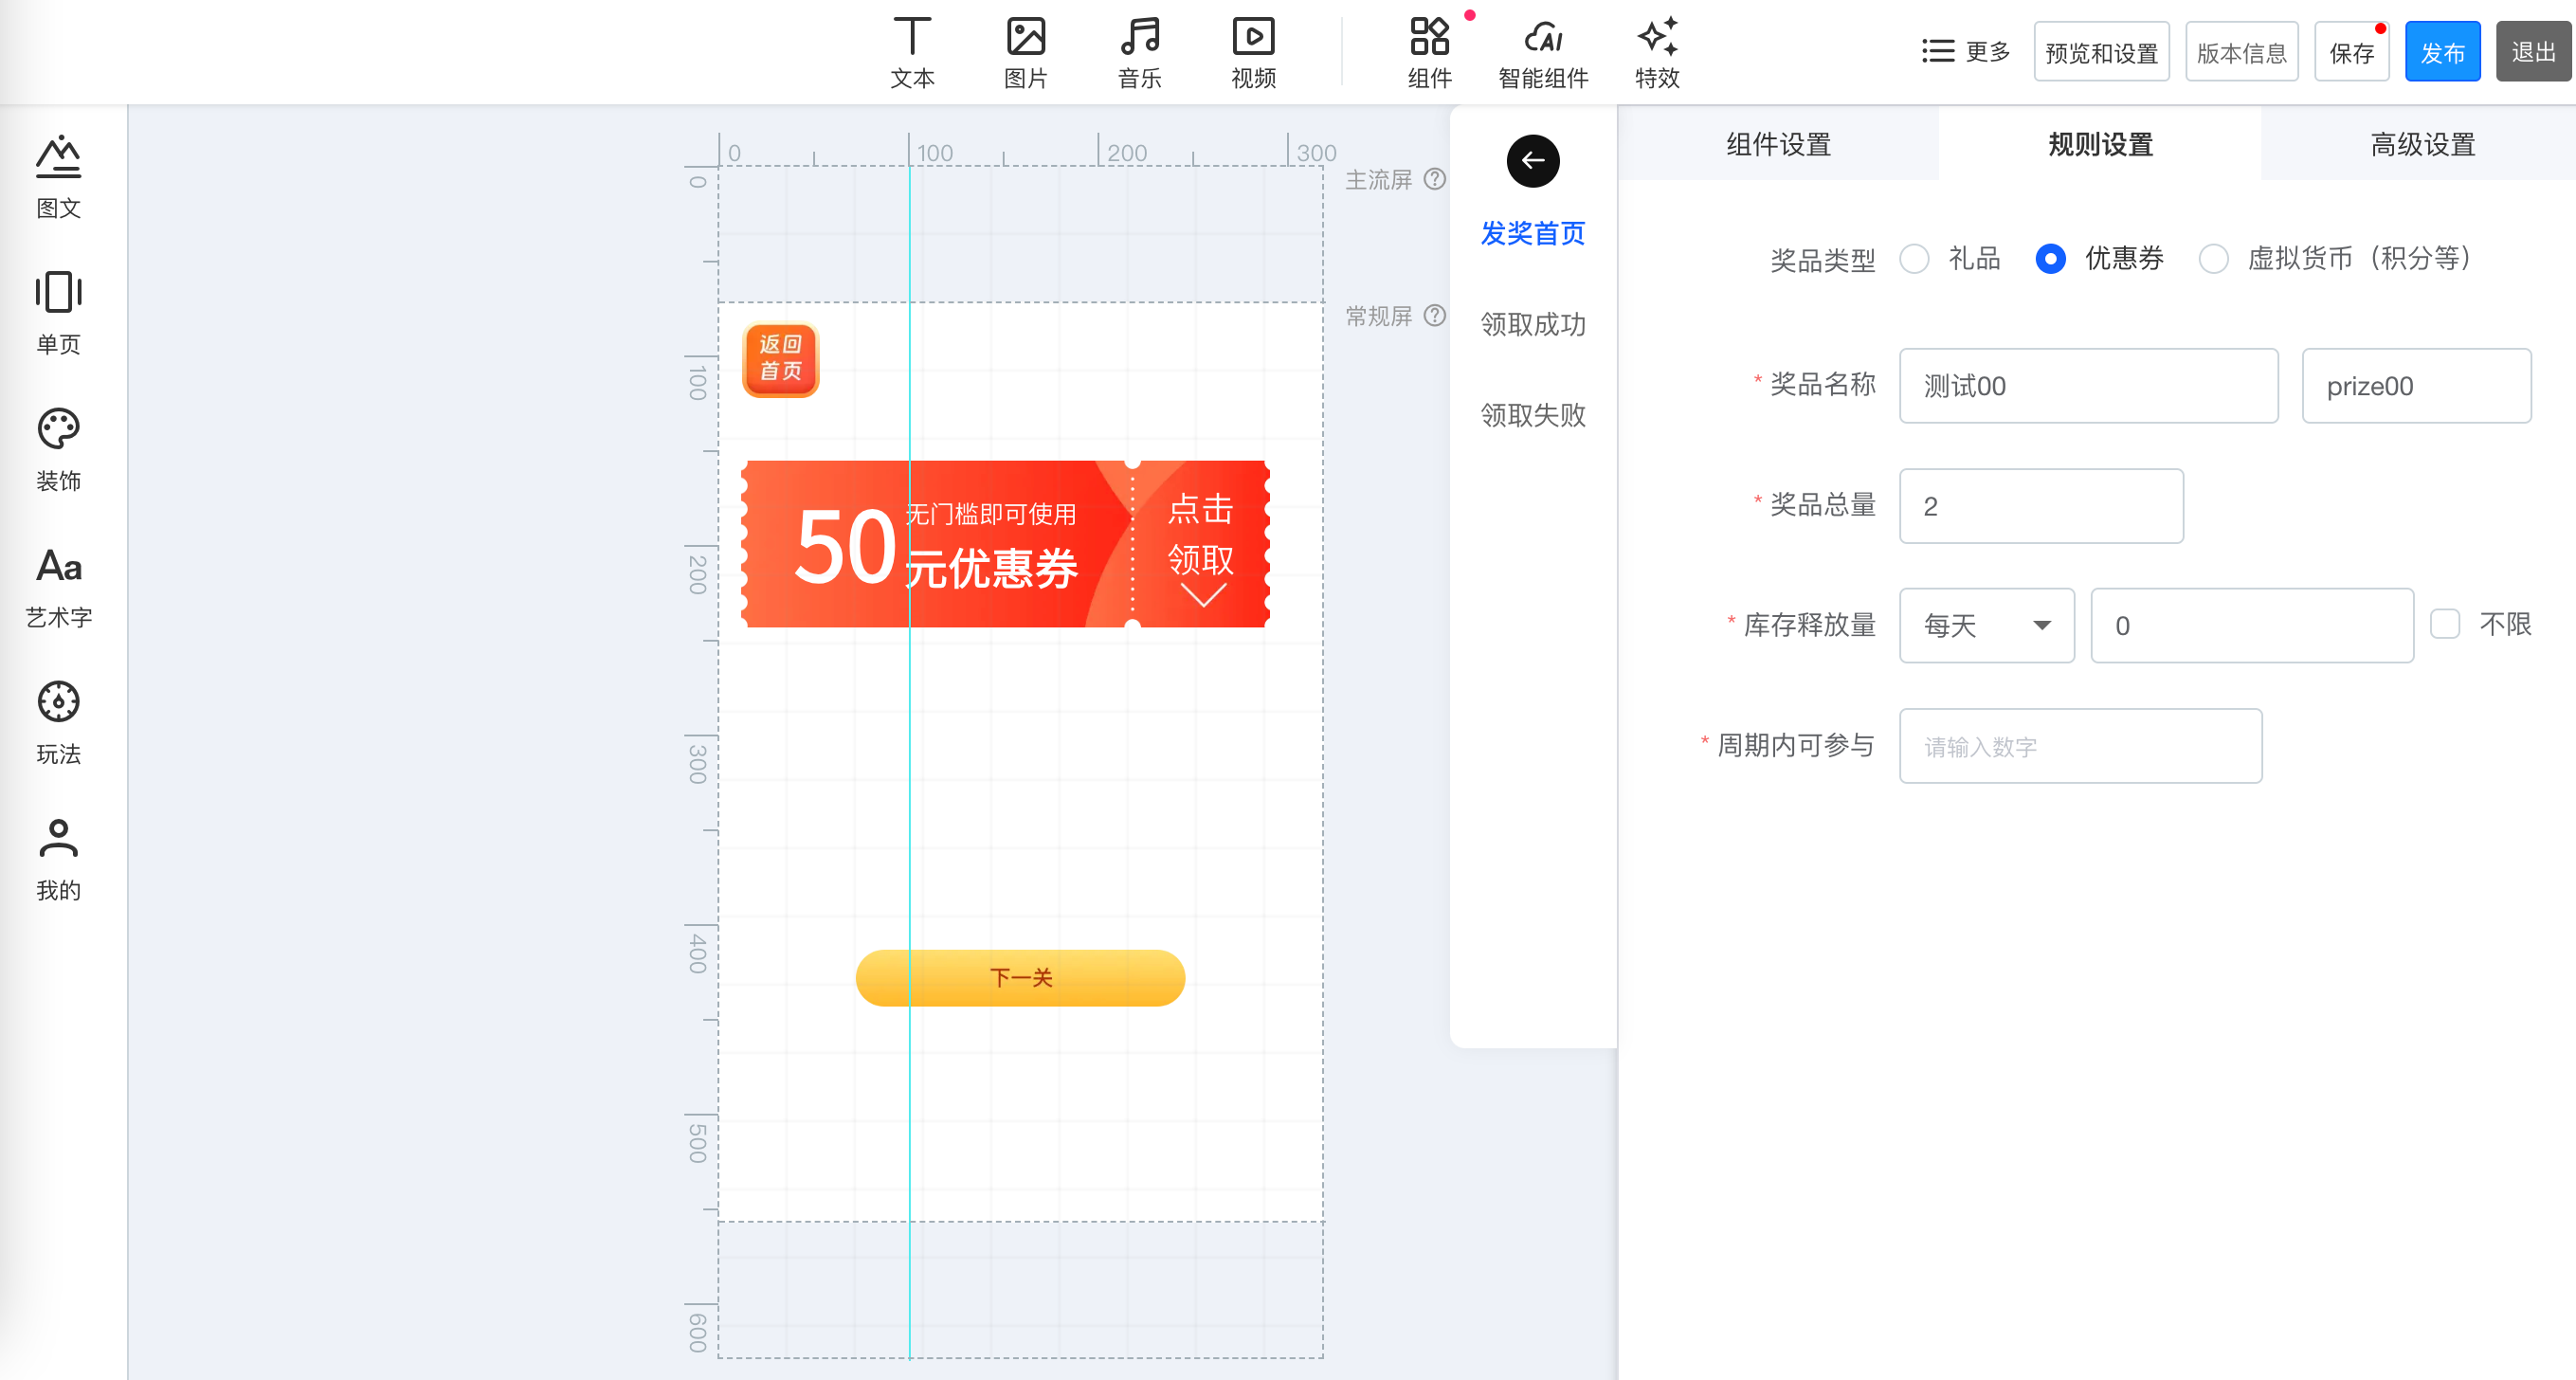Open the AI smart components icon
Screen dimensions: 2576x1380
pos(1542,38)
